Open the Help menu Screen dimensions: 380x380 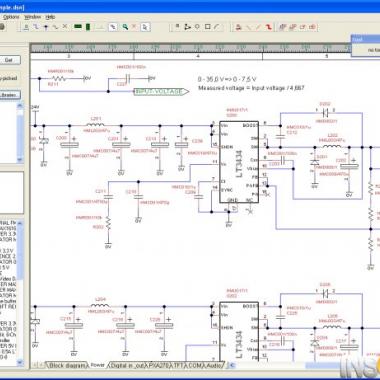50,17
